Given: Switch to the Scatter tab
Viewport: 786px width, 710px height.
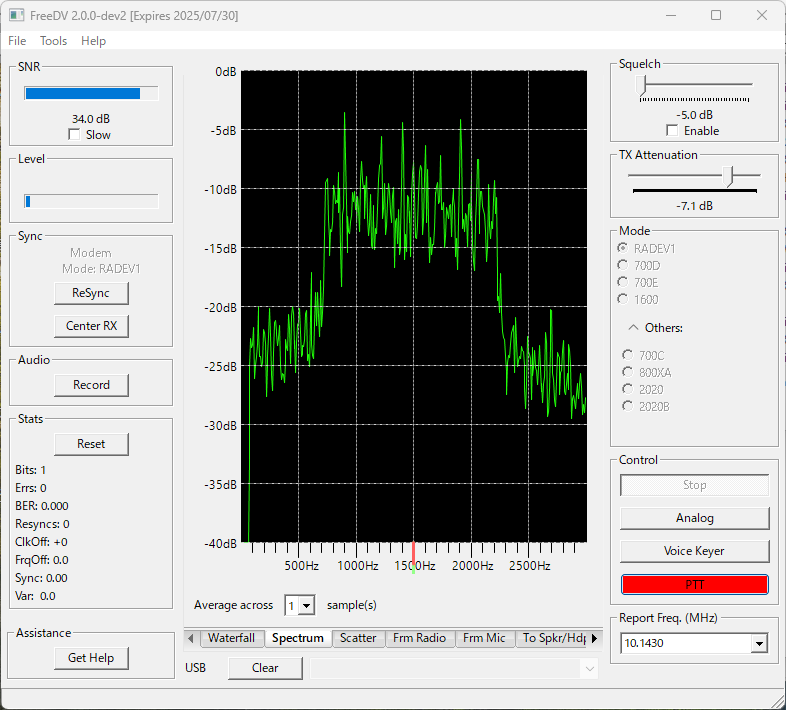Looking at the screenshot, I should 358,638.
